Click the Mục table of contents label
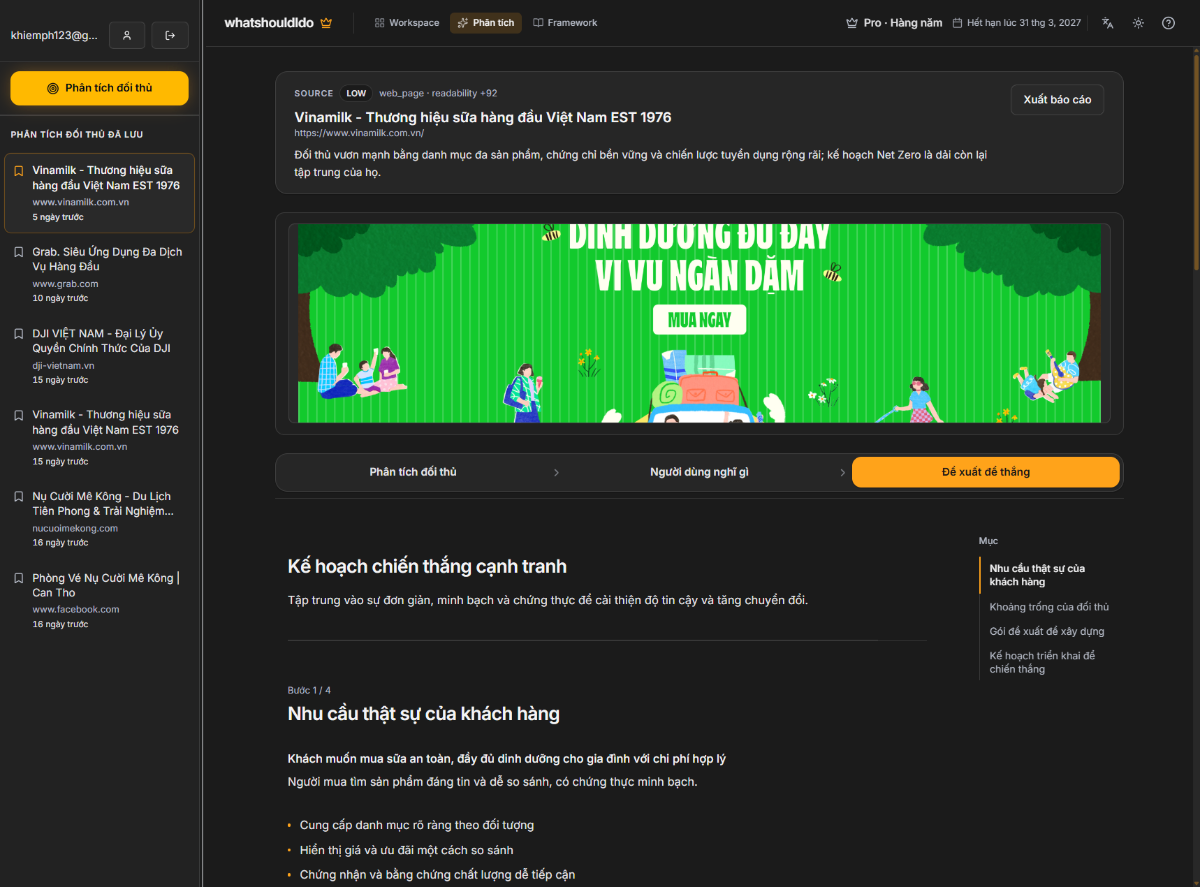The height and width of the screenshot is (887, 1200). coord(988,540)
